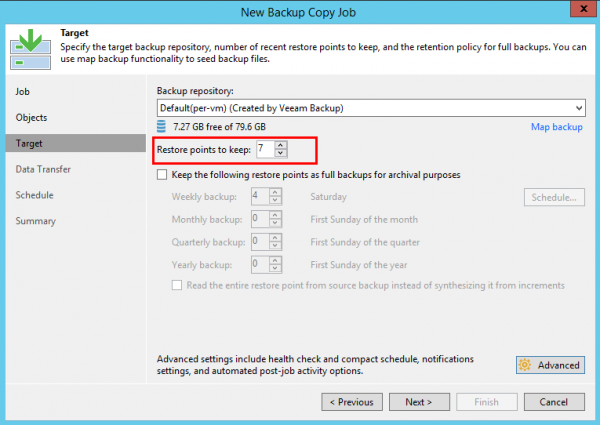Cancel the backup copy job wizard
600x425 pixels.
(553, 402)
